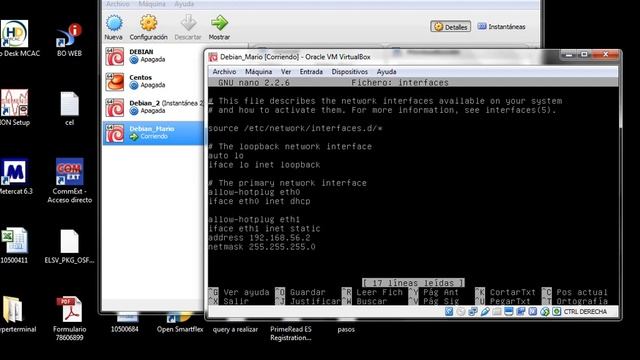Click the optical disk status icon
Screen dimensions: 640x360
coord(461,312)
